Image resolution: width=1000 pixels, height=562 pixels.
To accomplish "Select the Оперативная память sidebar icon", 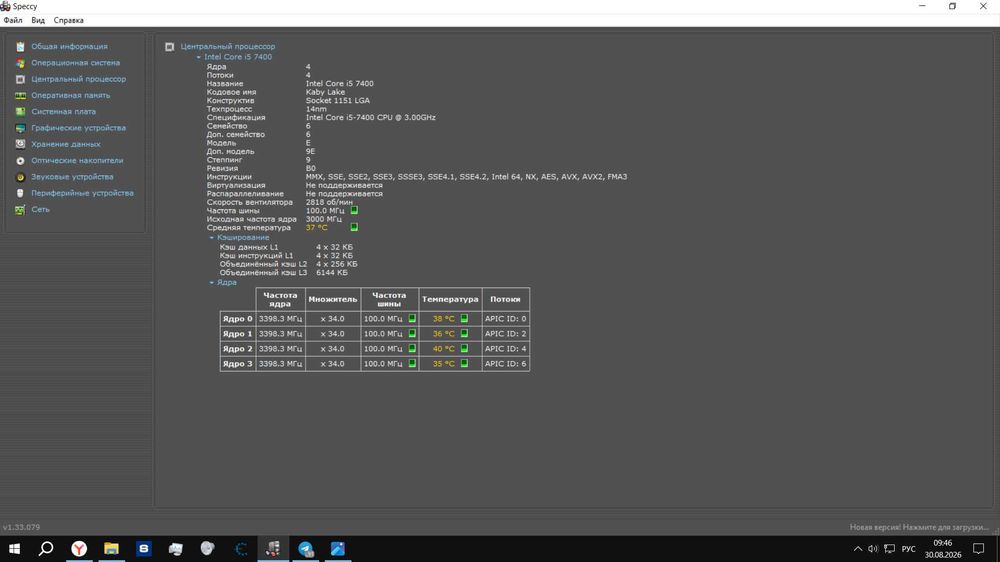I will pos(20,96).
